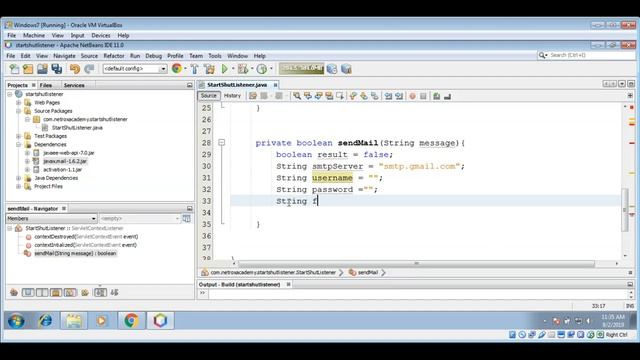Image resolution: width=640 pixels, height=360 pixels.
Task: Expand the Test Packages node
Action: 18,136
